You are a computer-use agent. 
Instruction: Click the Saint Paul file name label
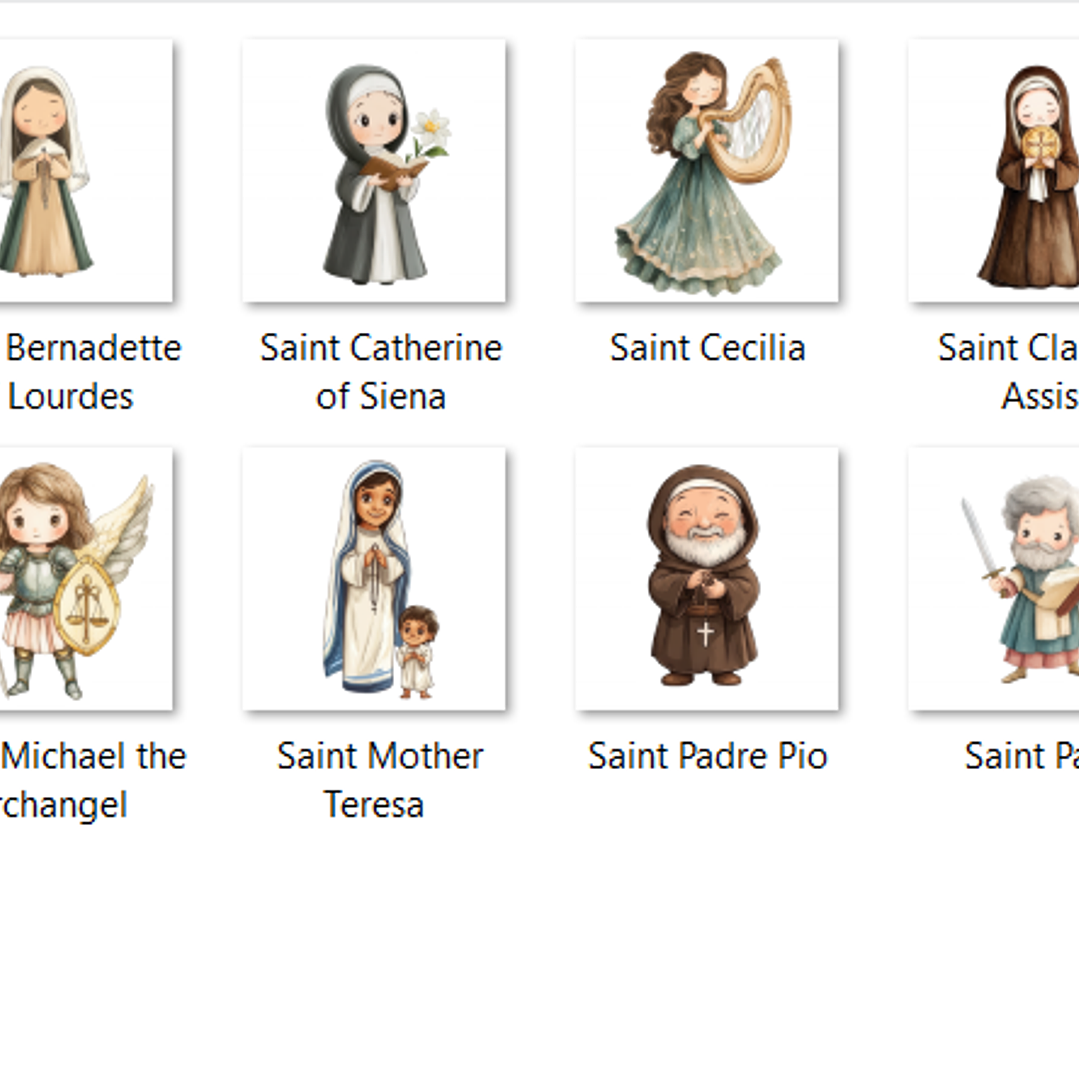[x=1020, y=756]
